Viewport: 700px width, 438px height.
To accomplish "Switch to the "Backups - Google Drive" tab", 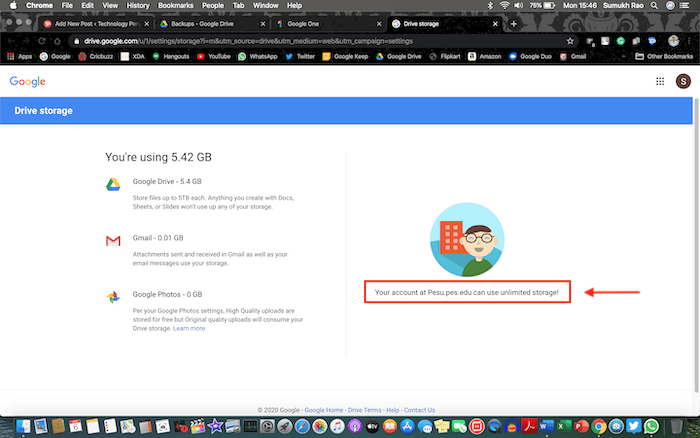I will (212, 24).
